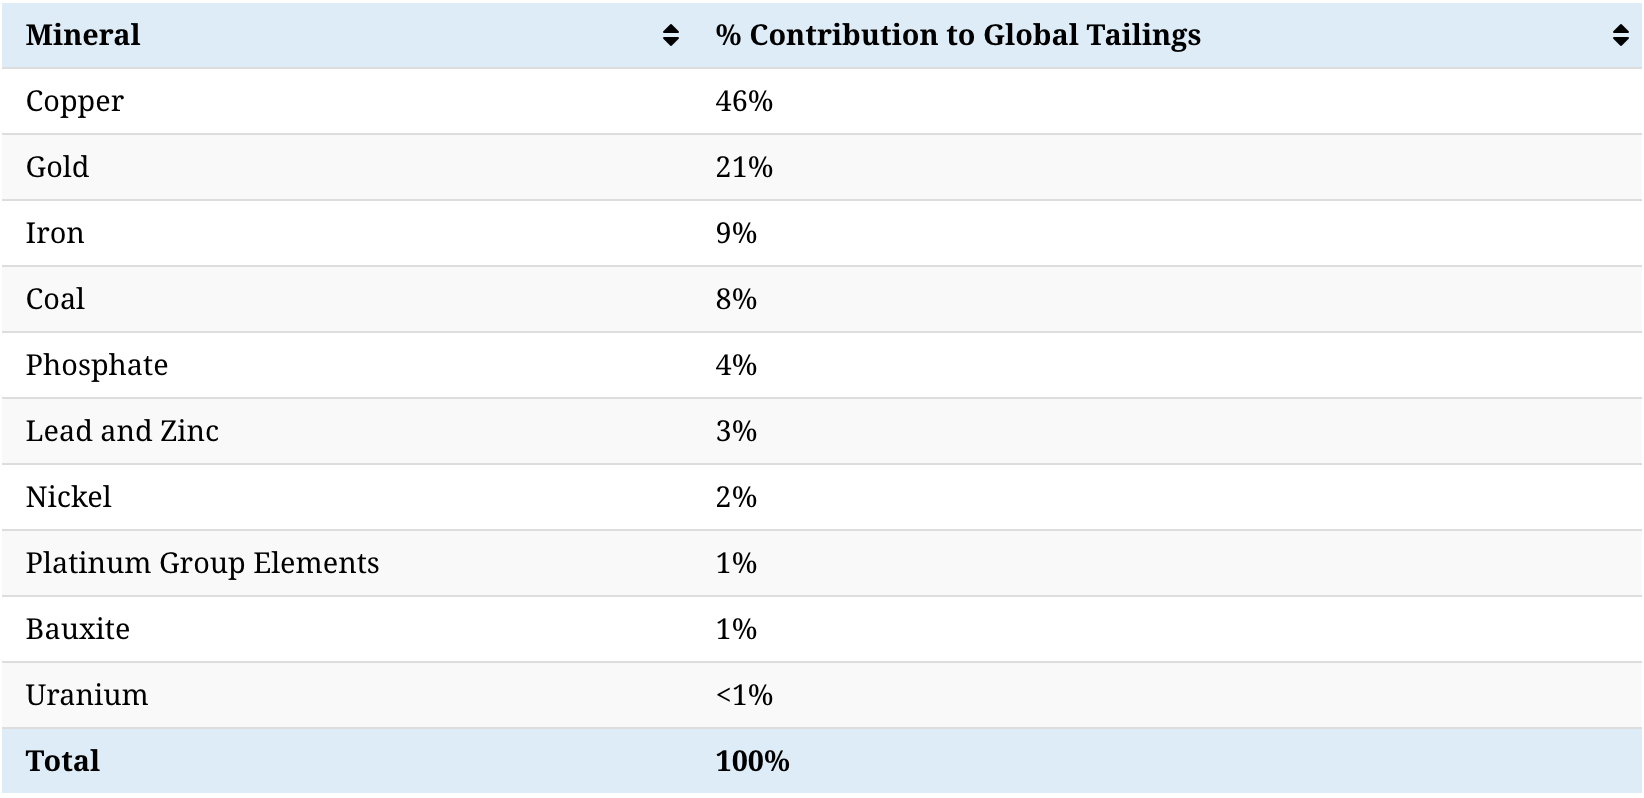Viewport: 1644px width, 798px height.
Task: Click the sort arrows in the Mineral column
Action: pos(671,36)
